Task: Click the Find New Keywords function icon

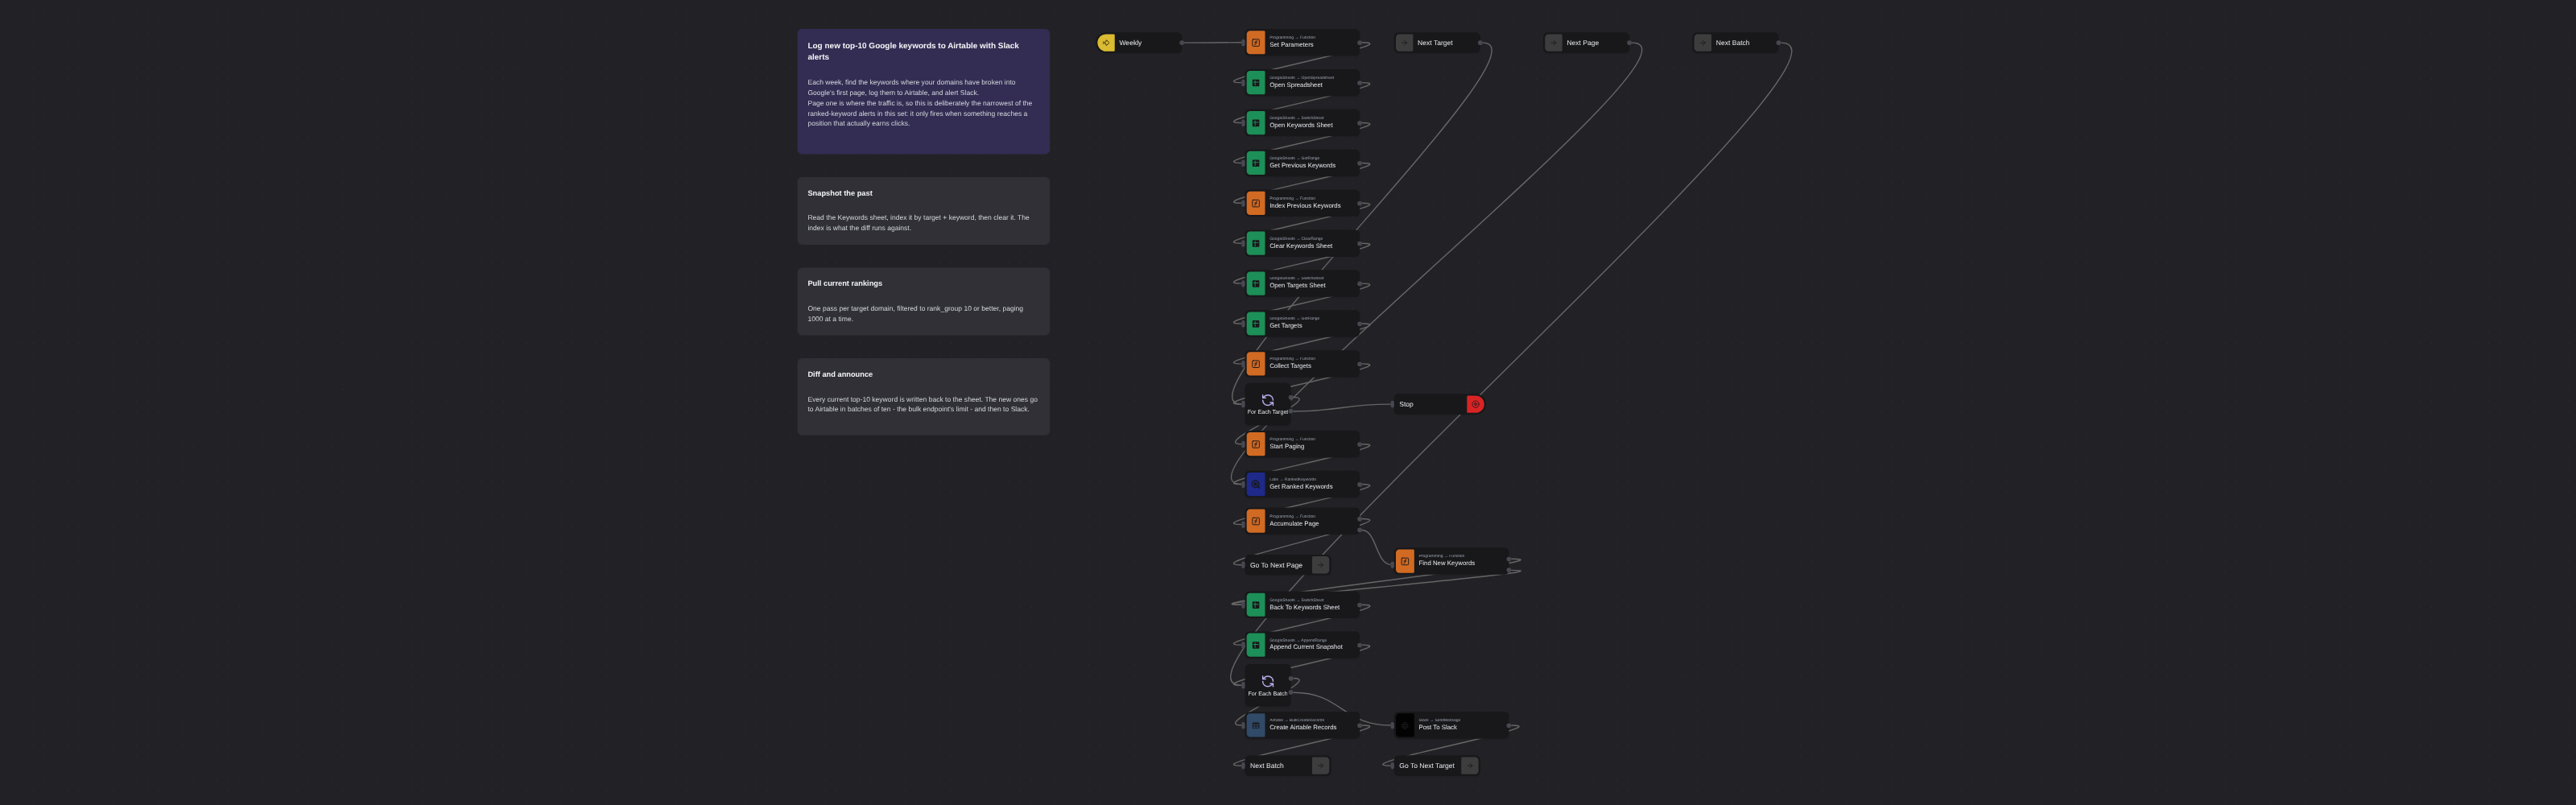Action: 1405,561
